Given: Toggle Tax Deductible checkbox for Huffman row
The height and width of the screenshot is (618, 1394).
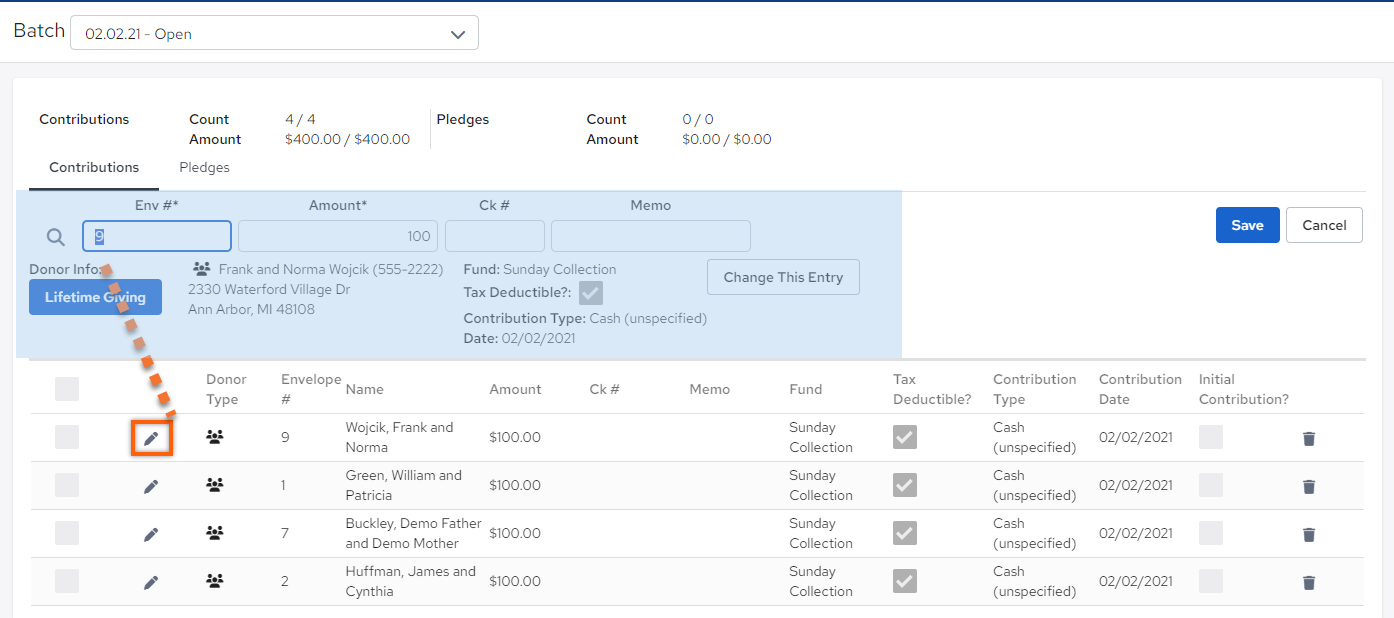Looking at the screenshot, I should pyautogui.click(x=905, y=581).
